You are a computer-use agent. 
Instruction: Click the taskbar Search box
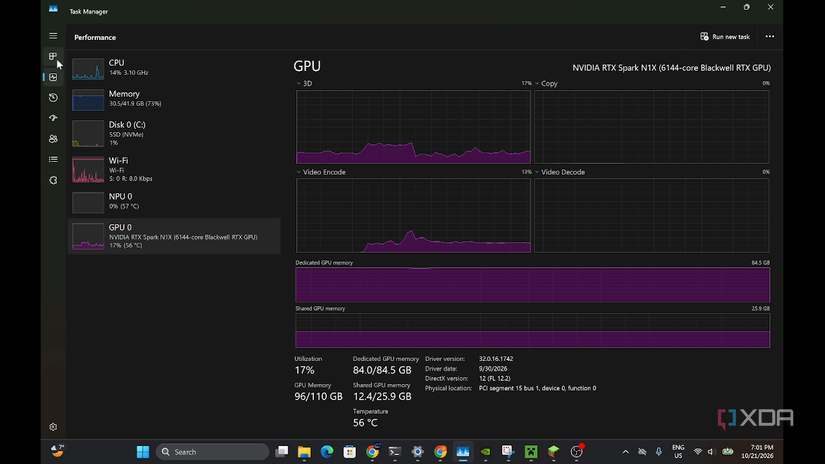213,452
